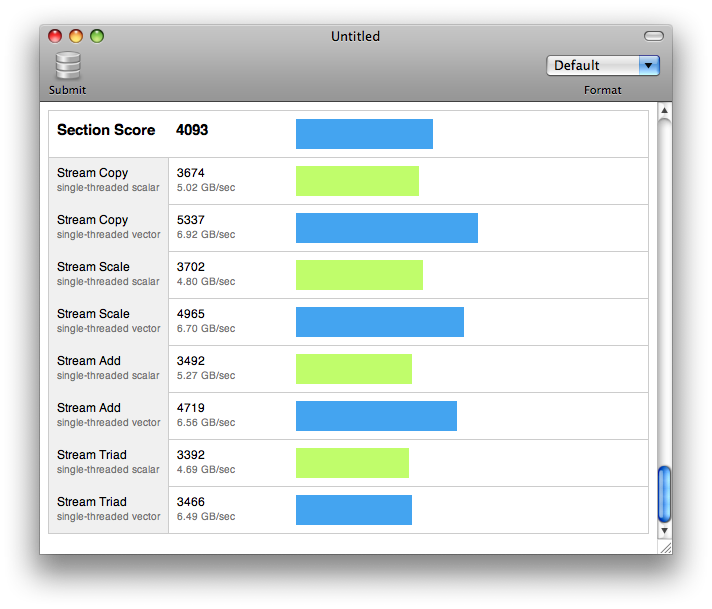Click the Section Score blue bar
The width and height of the screenshot is (712, 609).
coord(364,134)
